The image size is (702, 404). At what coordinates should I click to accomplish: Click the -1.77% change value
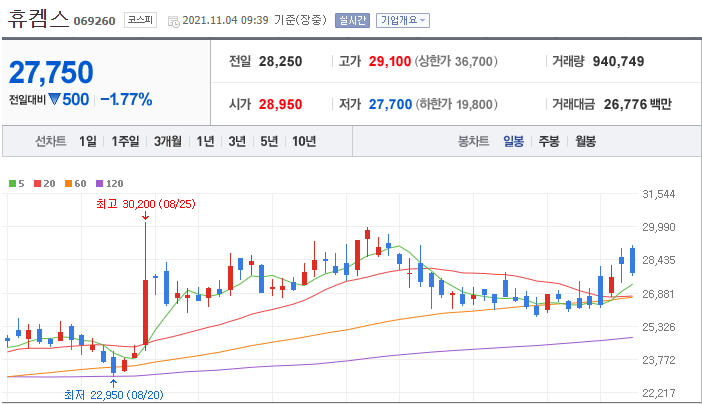click(126, 99)
